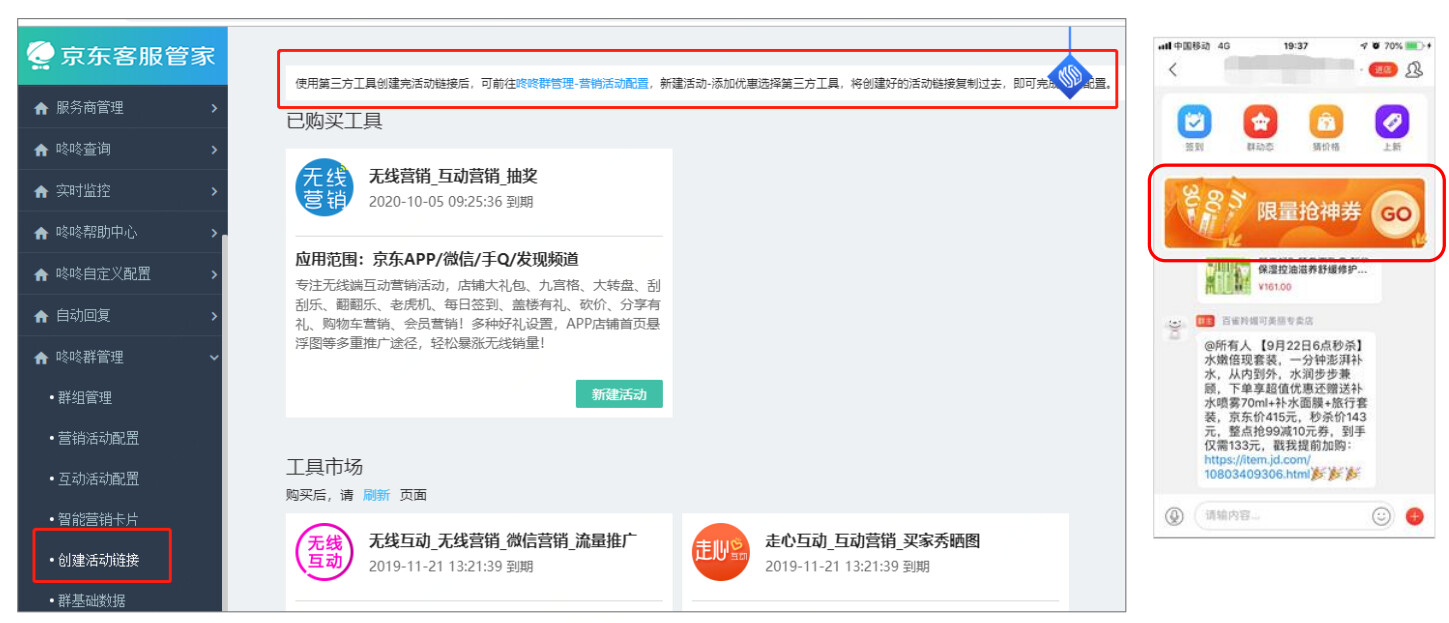Tap the back arrow in phone chat
Screen dimensions: 1449x623
pos(1173,70)
